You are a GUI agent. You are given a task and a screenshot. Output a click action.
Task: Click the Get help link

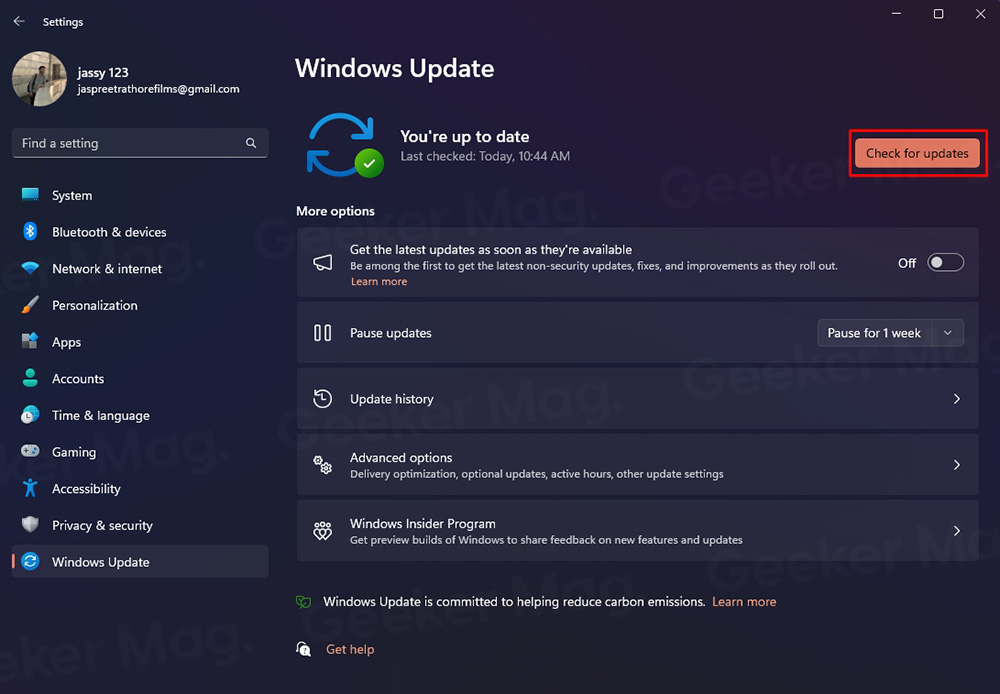pyautogui.click(x=350, y=649)
